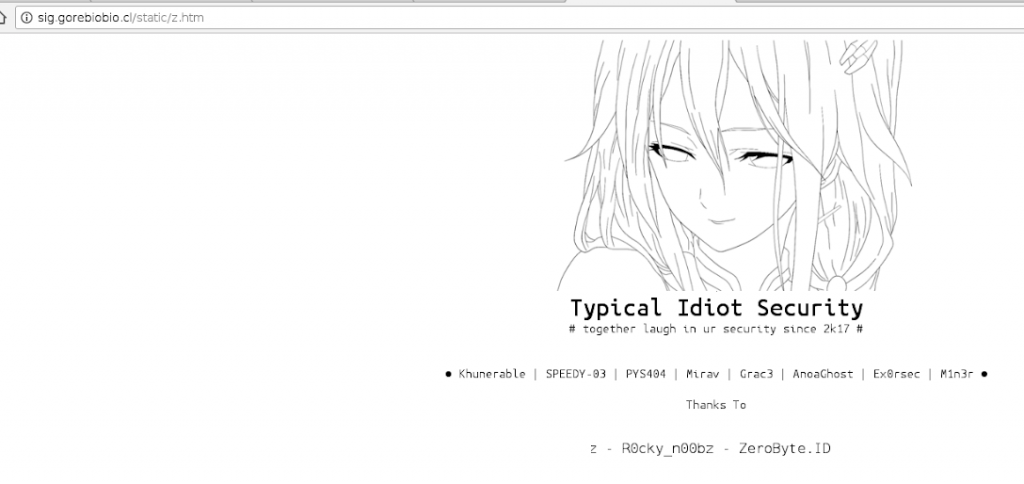
Task: Click the hair ornament at image bottom
Action: click(837, 283)
